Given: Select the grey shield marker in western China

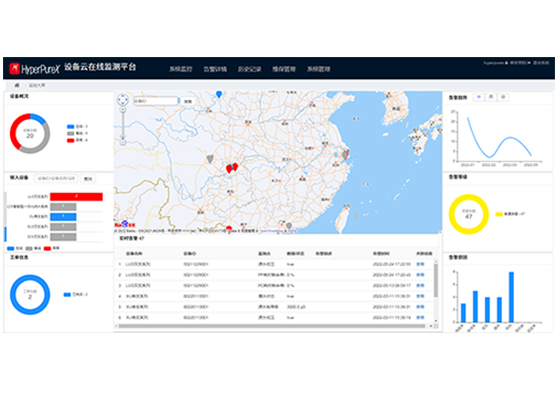Looking at the screenshot, I should (210, 159).
